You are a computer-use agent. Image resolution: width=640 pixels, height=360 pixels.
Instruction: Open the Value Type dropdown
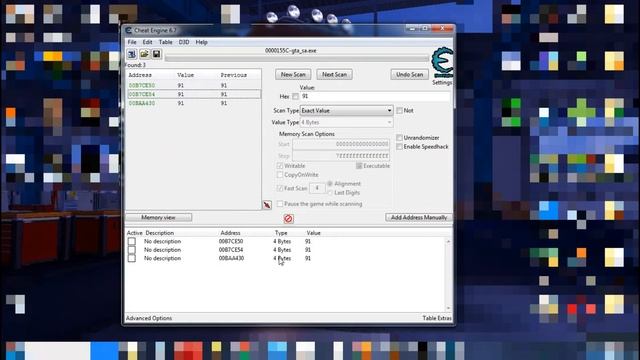[347, 122]
